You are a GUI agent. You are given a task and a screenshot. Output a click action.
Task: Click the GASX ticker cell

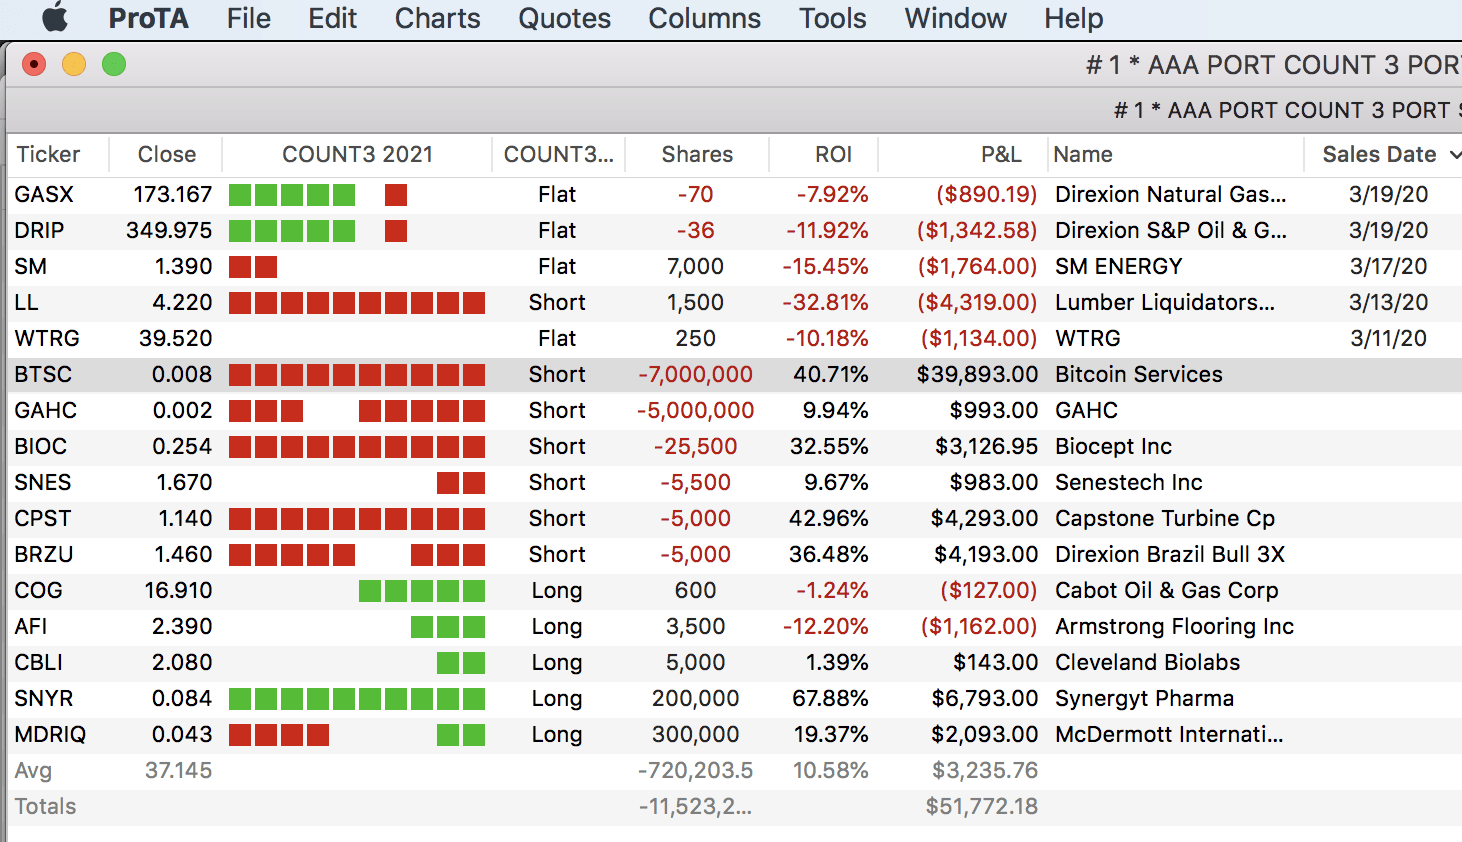point(44,195)
